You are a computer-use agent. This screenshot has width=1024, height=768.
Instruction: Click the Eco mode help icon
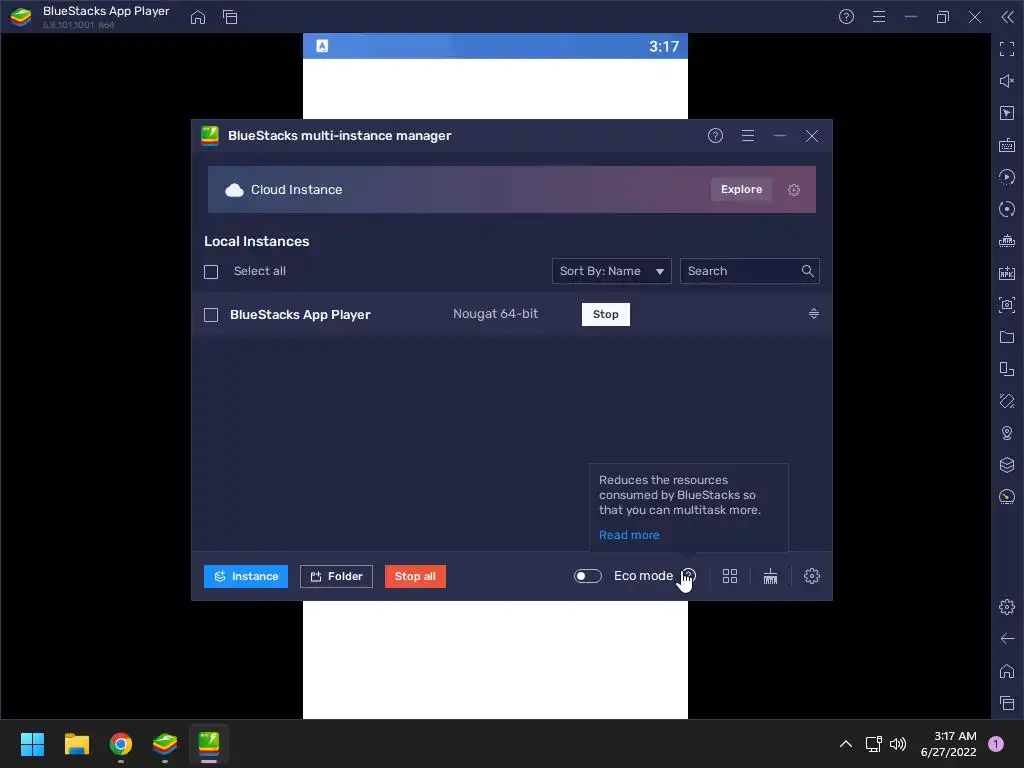coord(688,575)
